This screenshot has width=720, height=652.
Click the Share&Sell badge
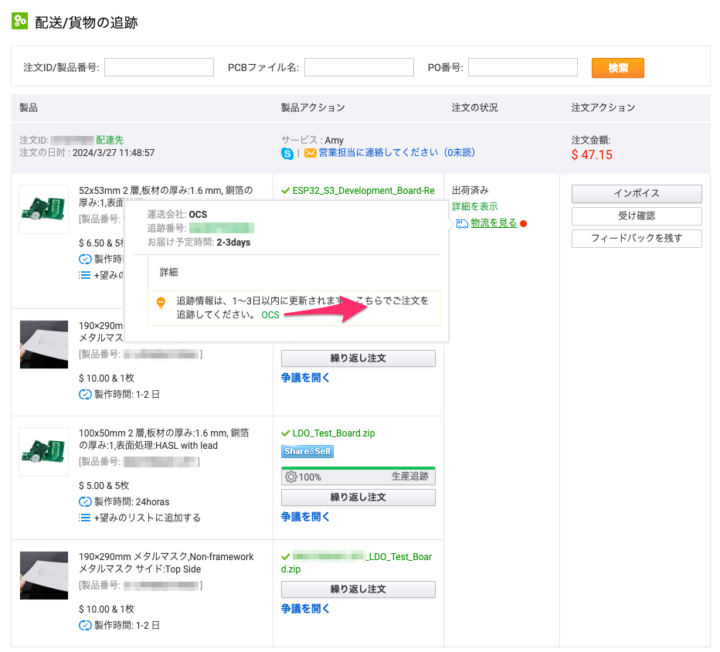tap(306, 451)
